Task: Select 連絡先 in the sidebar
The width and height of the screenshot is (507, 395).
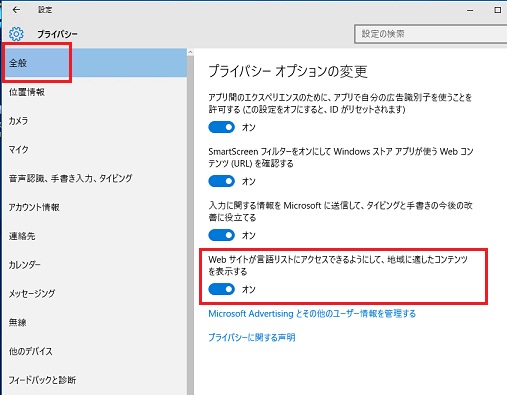Action: 95,236
